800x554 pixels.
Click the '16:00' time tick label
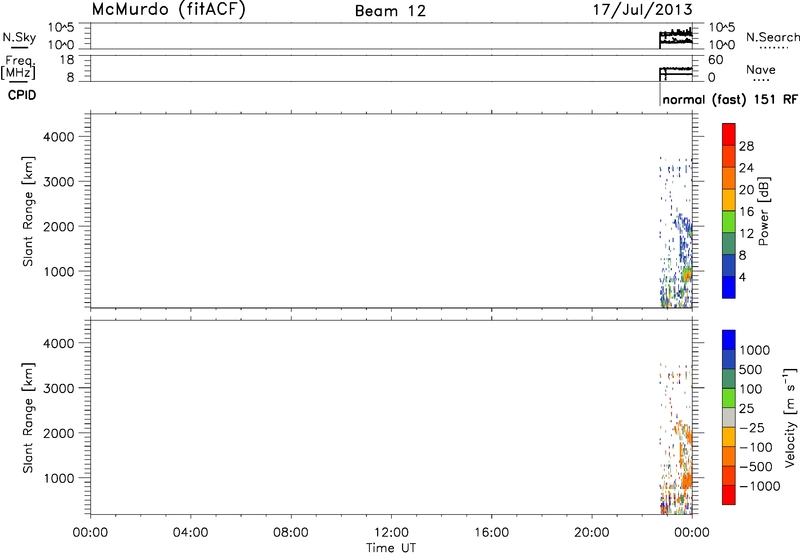[491, 533]
